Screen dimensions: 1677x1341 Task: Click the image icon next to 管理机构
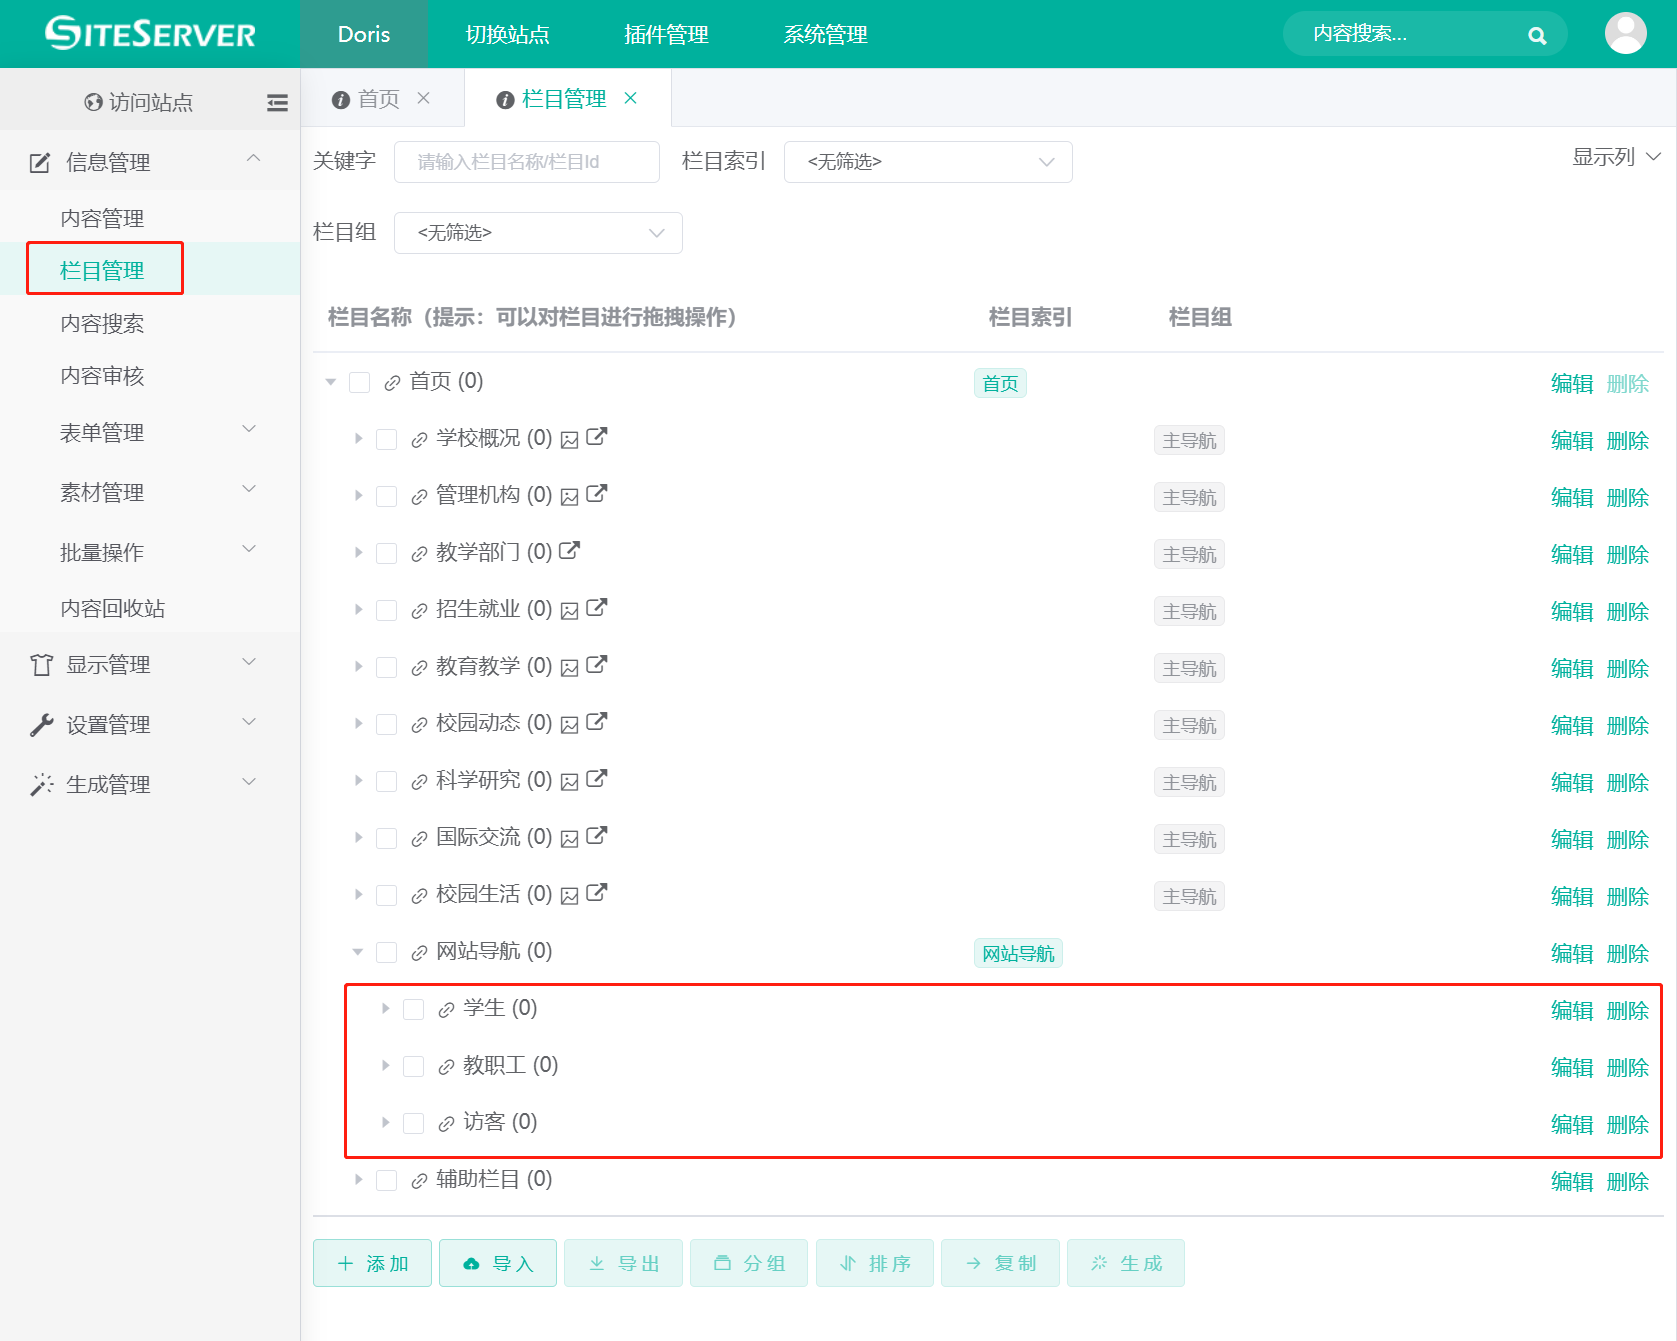click(568, 495)
